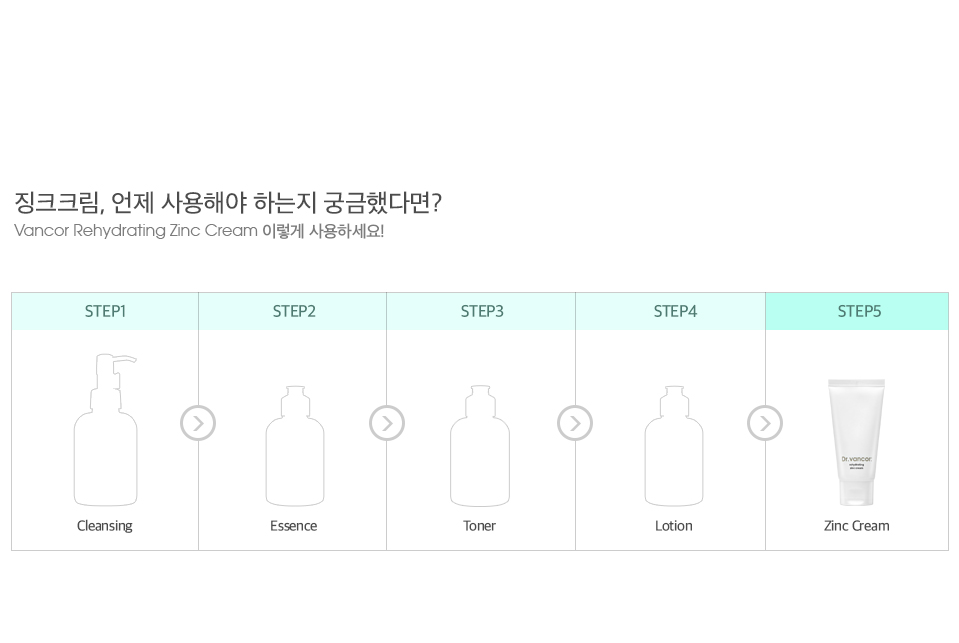Select the STEP1 header

tap(105, 311)
